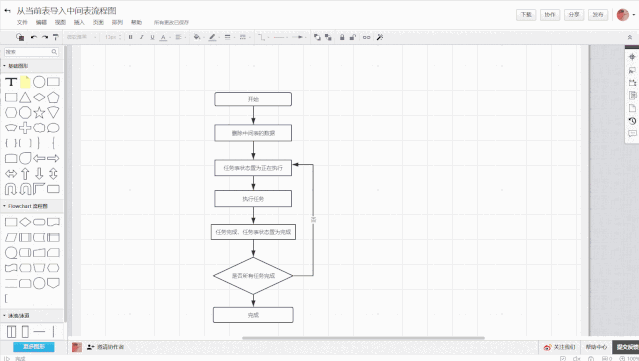This screenshot has width=639, height=361.
Task: Open the font family dropdown
Action: 82,37
